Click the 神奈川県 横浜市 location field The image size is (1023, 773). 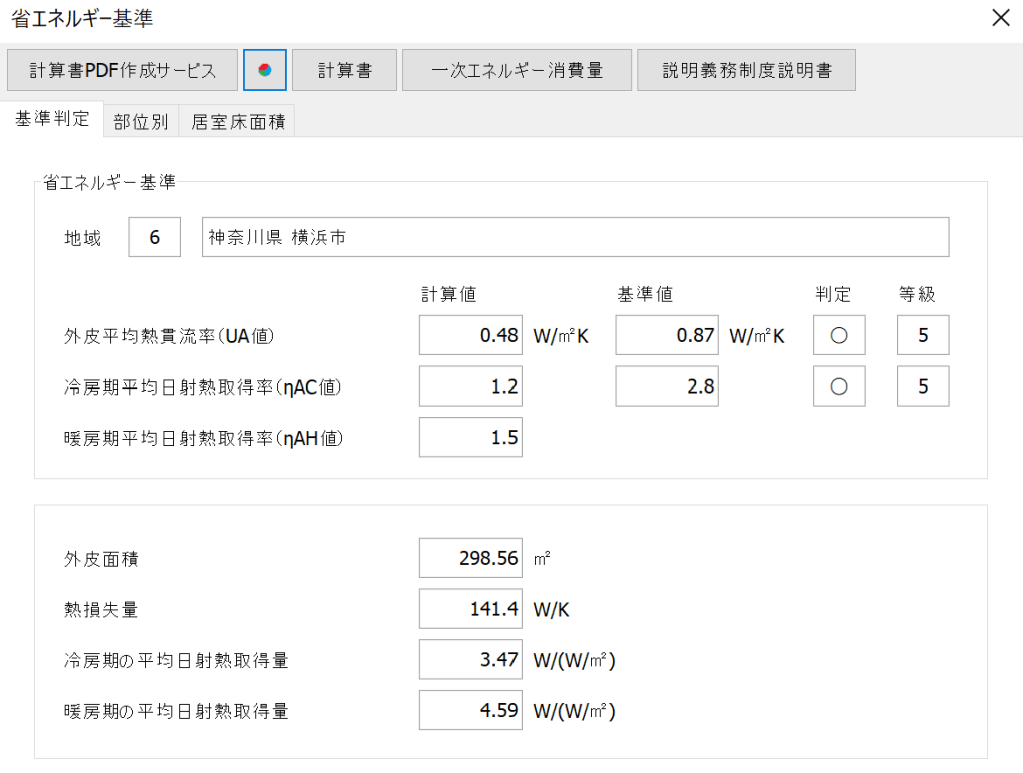click(x=575, y=237)
